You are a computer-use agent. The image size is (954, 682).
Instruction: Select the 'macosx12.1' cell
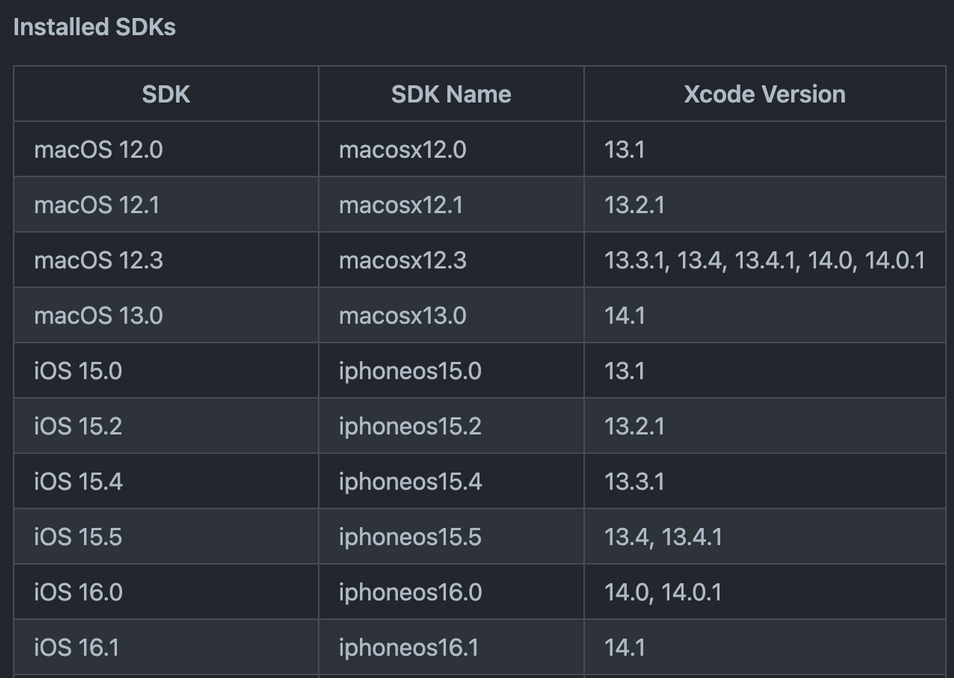[x=451, y=204]
